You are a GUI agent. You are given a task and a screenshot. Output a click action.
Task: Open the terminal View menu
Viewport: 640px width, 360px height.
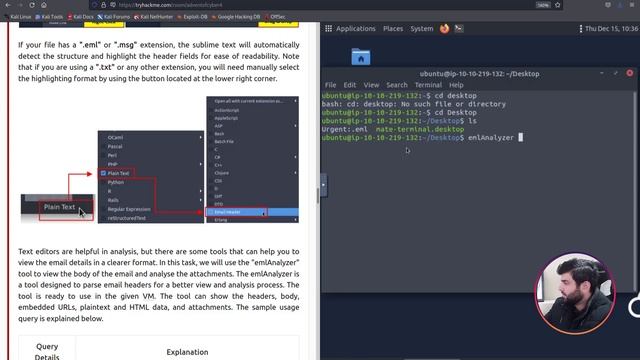371,85
